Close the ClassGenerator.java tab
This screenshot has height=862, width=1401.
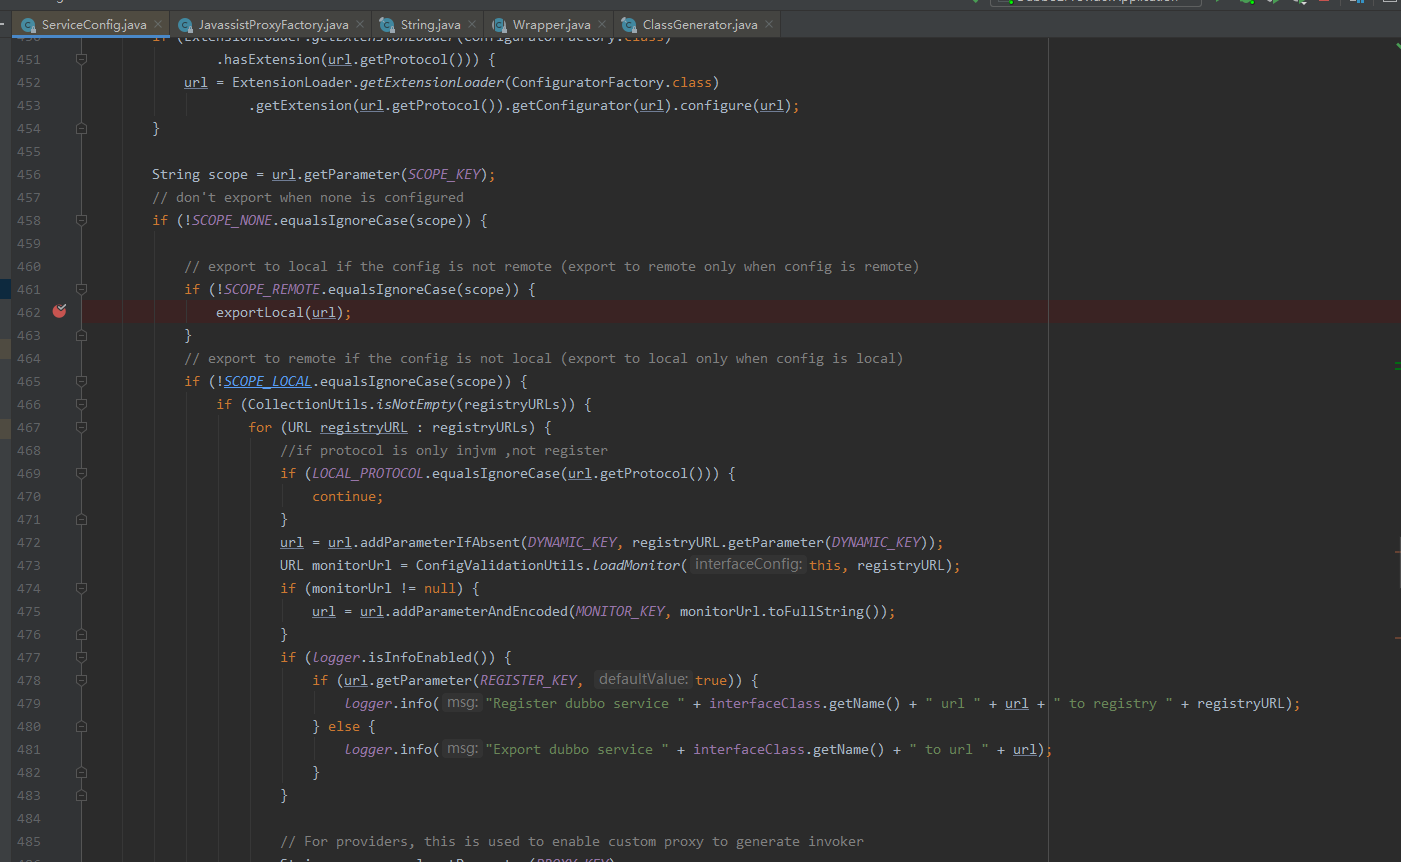point(769,24)
